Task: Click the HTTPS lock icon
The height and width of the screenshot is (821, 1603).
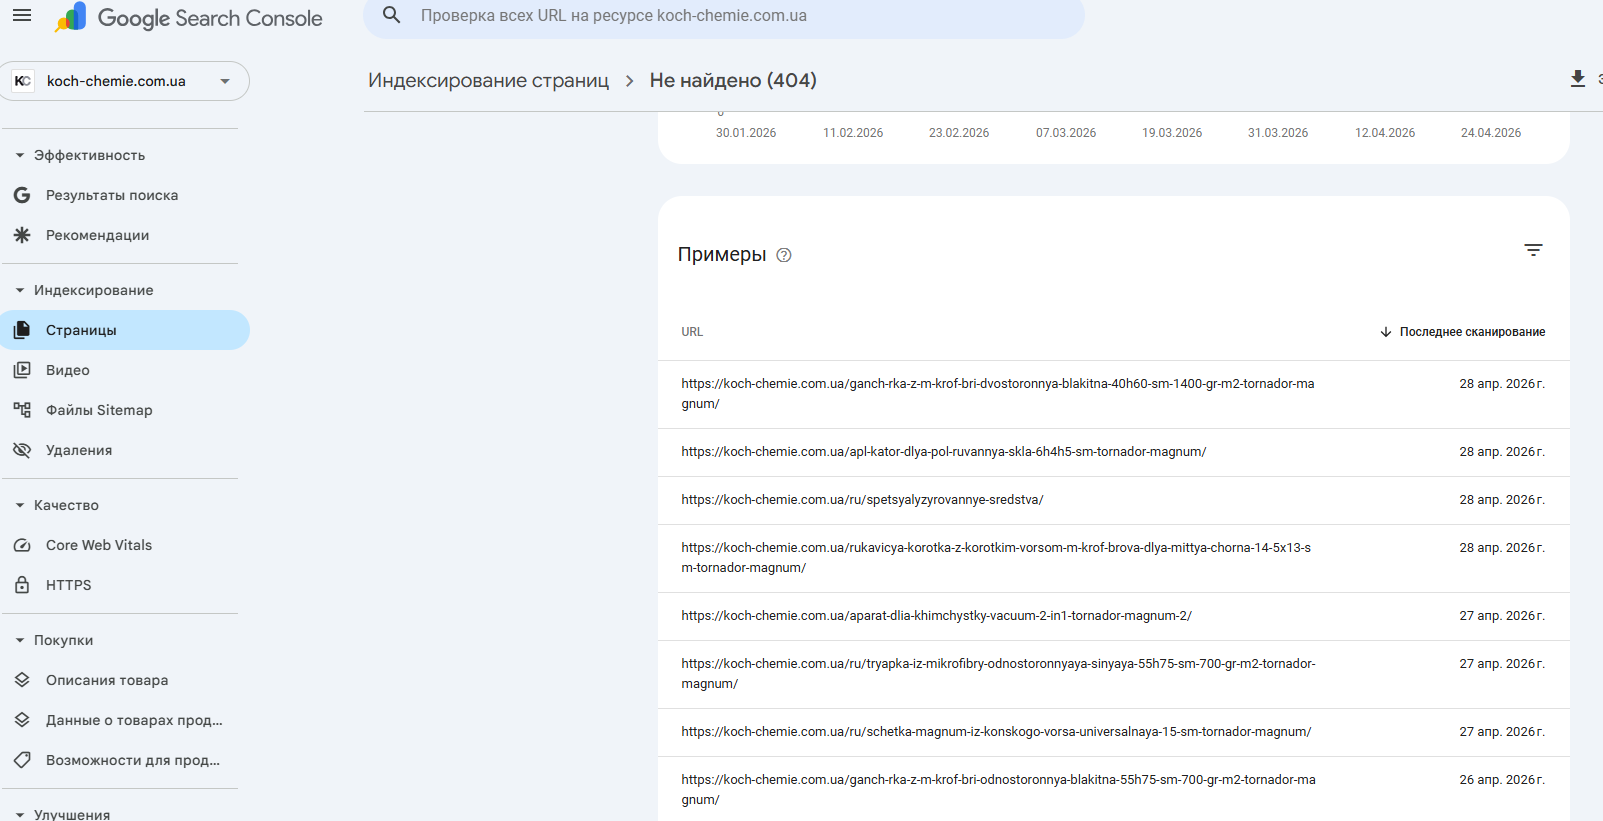Action: pyautogui.click(x=22, y=585)
